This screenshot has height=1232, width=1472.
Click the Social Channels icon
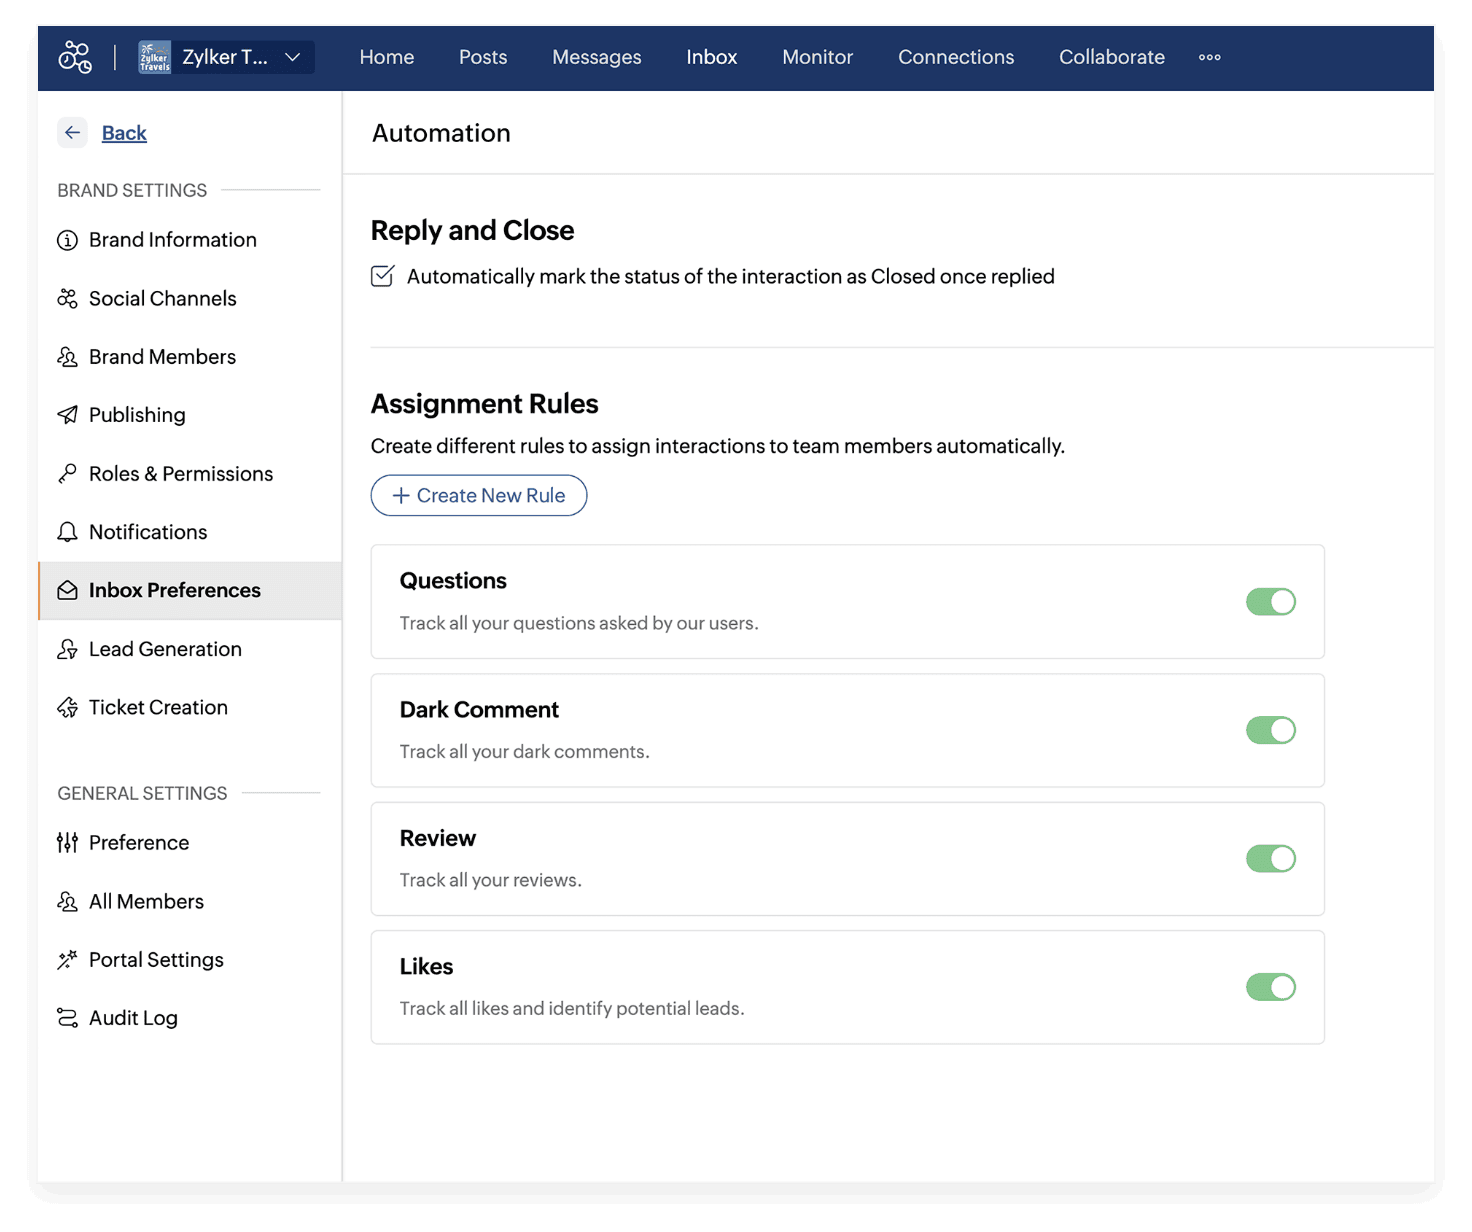coord(67,299)
